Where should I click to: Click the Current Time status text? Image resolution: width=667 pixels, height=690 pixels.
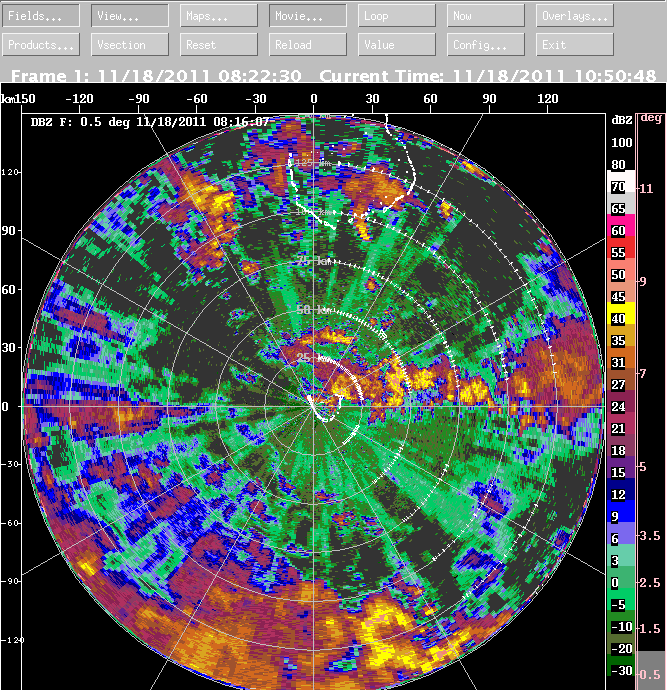point(487,76)
